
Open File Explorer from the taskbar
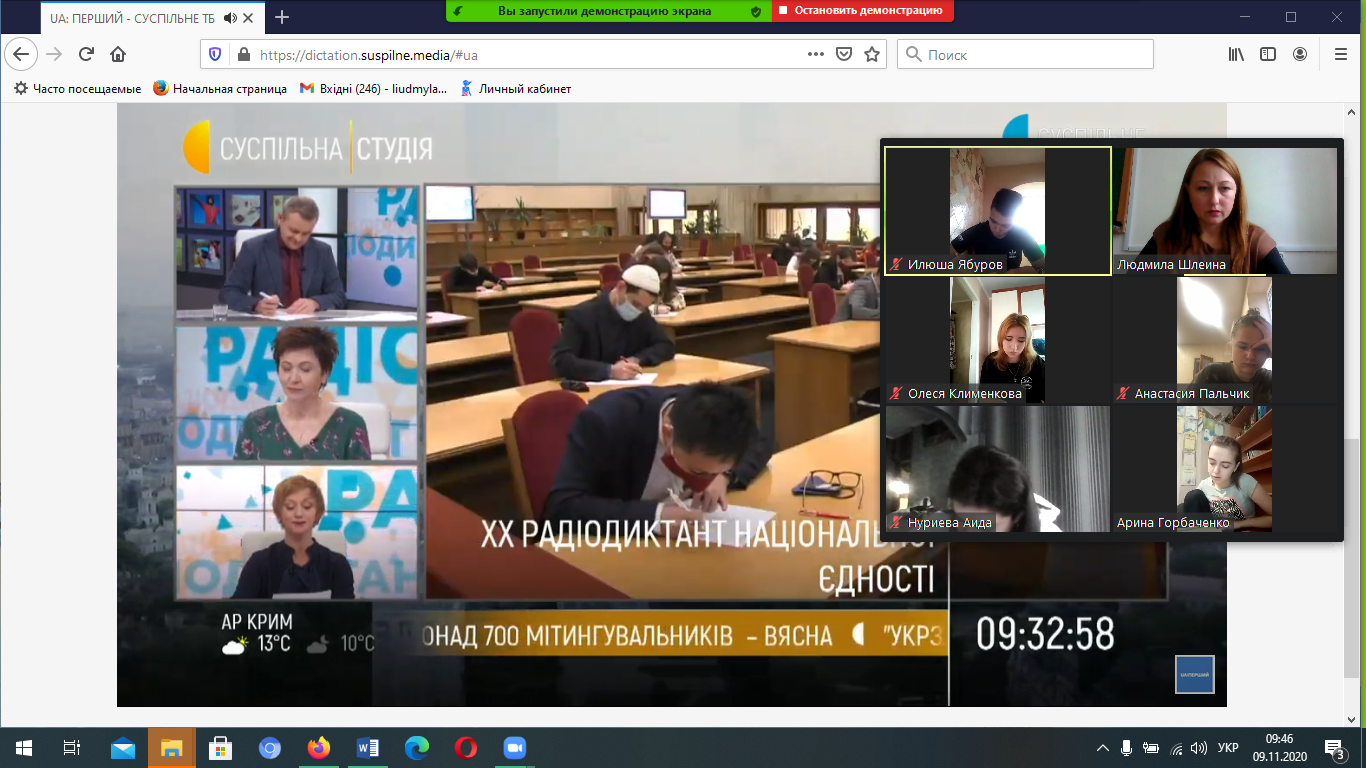(171, 748)
